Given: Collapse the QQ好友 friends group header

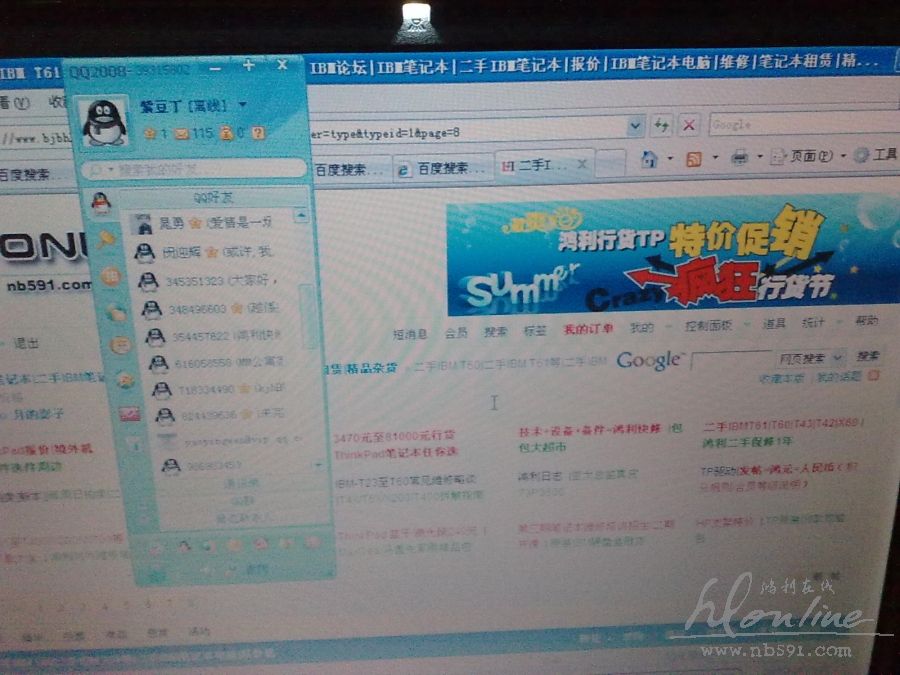Looking at the screenshot, I should pyautogui.click(x=214, y=198).
